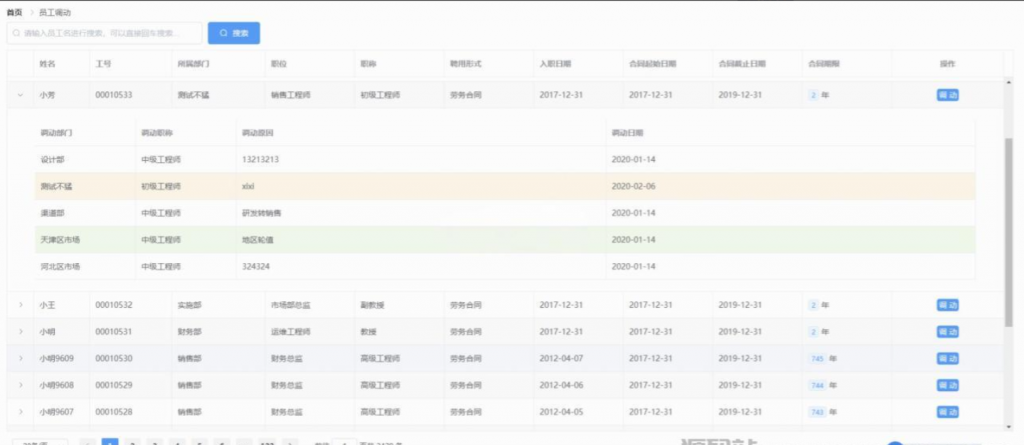
Task: Click 调动 button for 小明9609
Action: [x=948, y=359]
